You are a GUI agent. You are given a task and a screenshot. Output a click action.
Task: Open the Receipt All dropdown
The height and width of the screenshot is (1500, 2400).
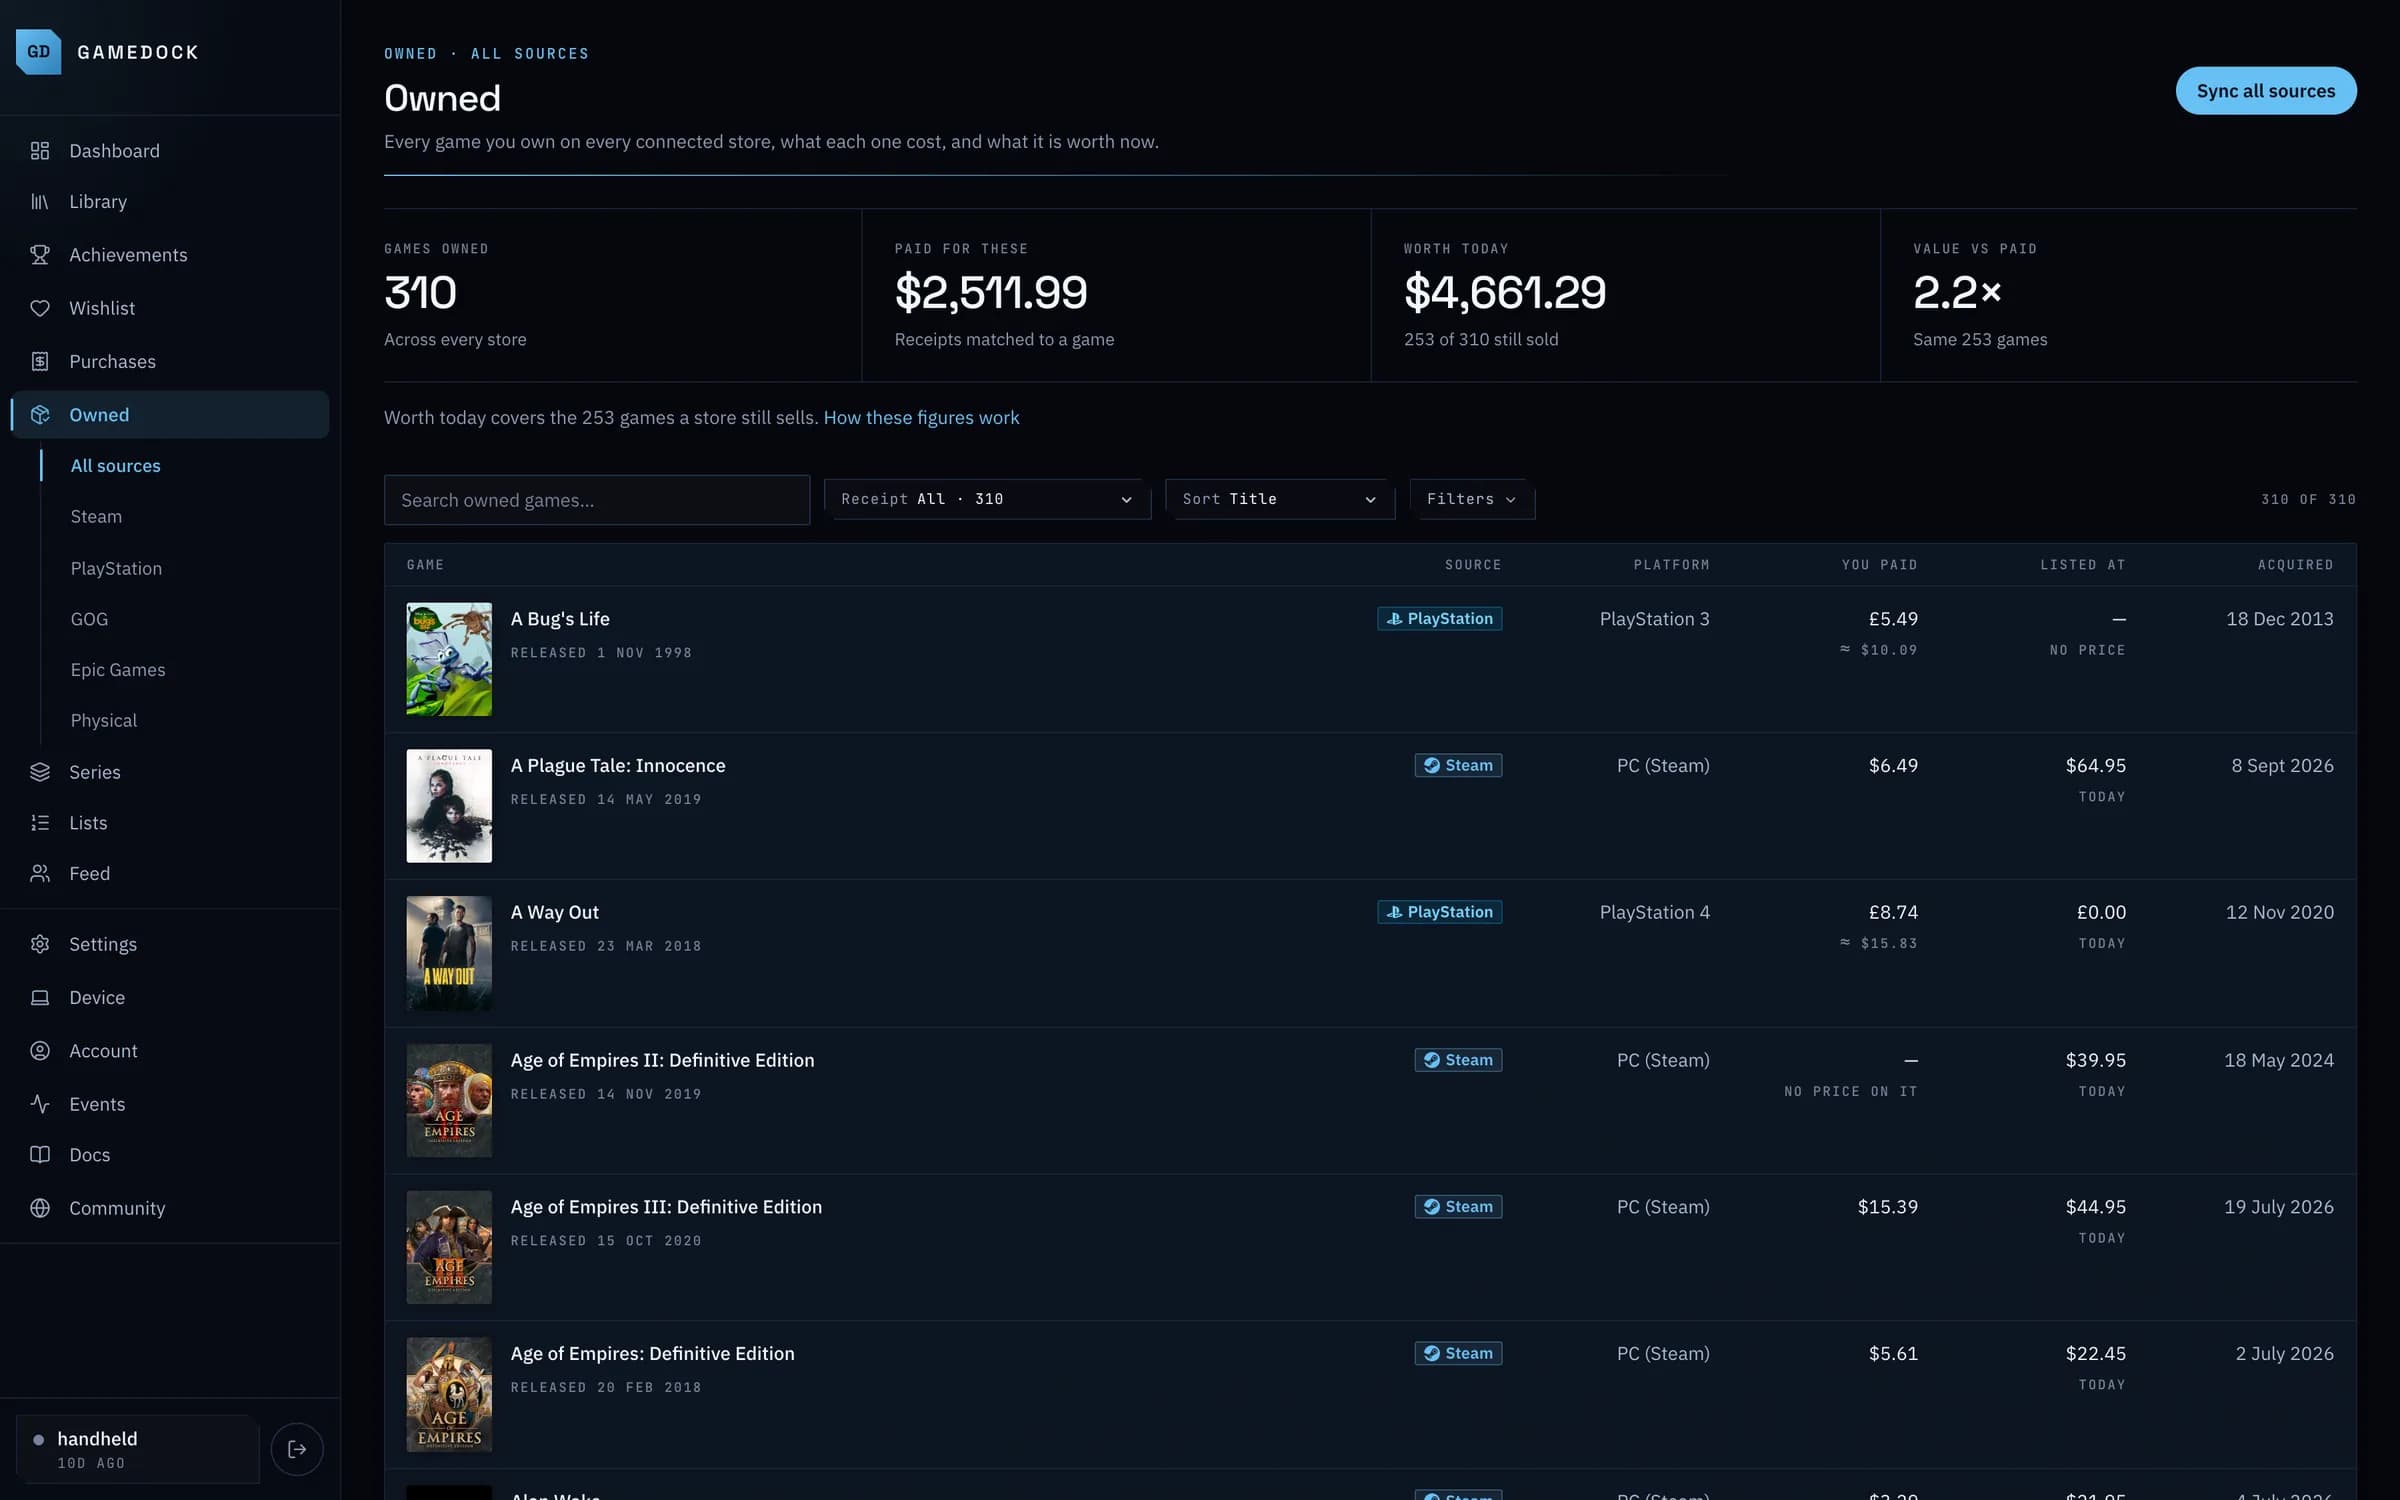click(987, 499)
